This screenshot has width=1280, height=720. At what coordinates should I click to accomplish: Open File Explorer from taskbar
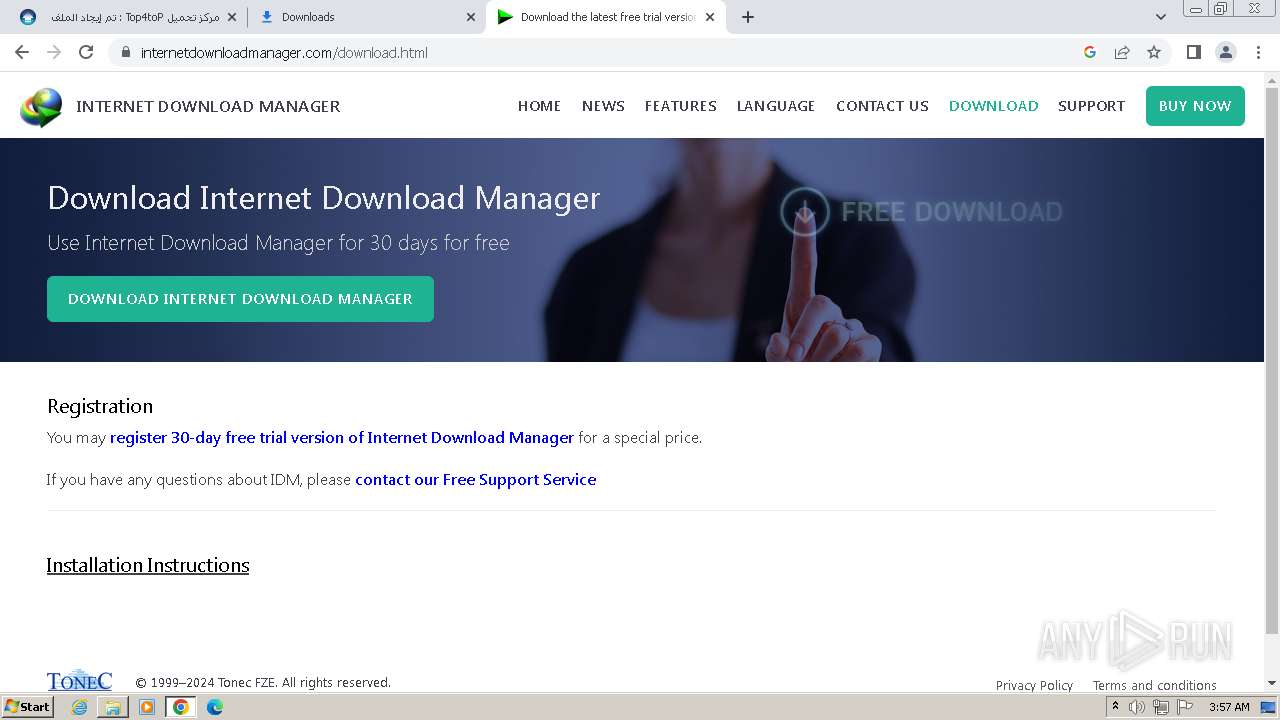pos(113,707)
